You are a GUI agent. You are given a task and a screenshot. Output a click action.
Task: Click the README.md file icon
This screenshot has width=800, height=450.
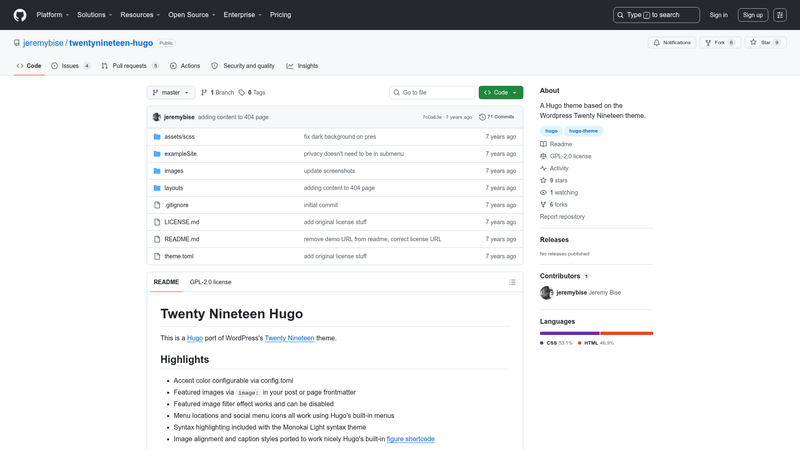pos(157,239)
